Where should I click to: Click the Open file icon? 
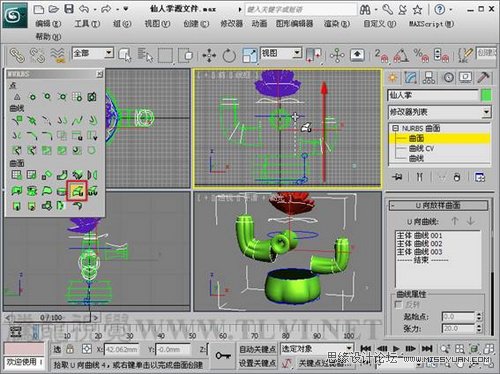pos(54,9)
